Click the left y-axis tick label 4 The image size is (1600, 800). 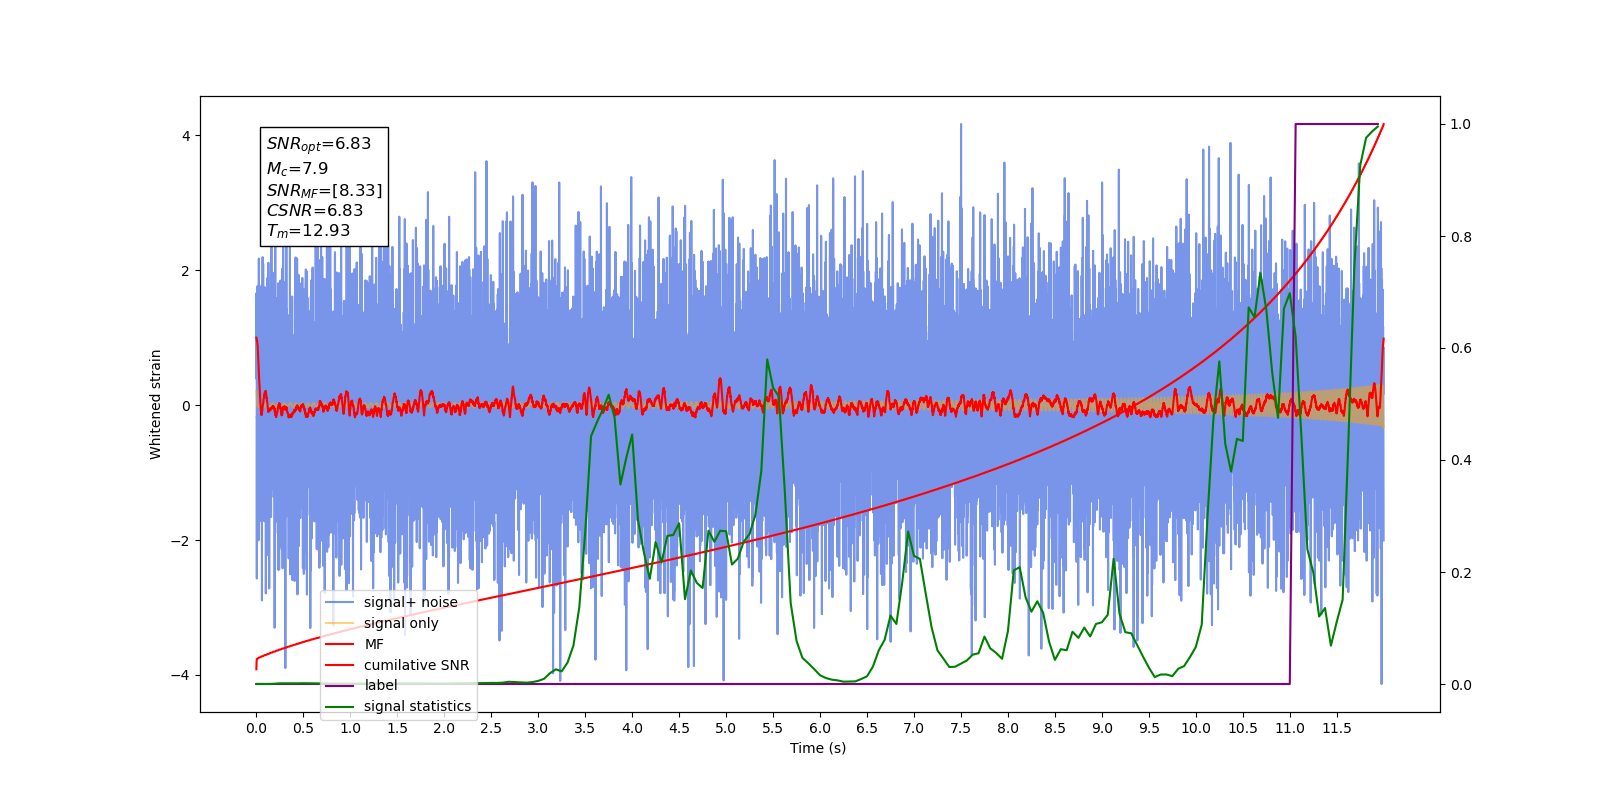[x=185, y=136]
